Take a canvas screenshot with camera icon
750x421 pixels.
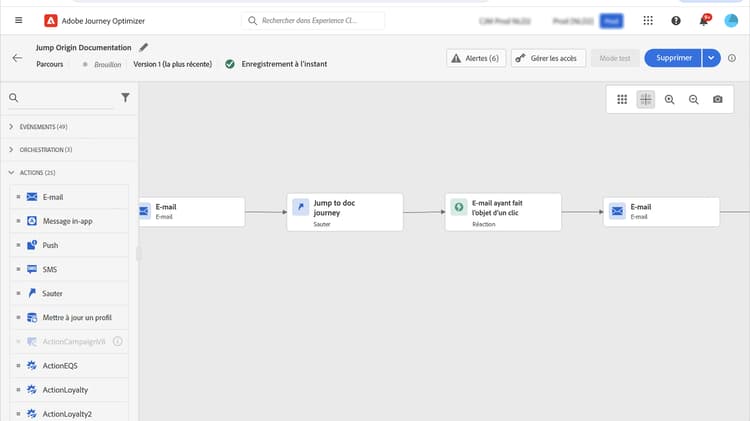click(x=717, y=99)
